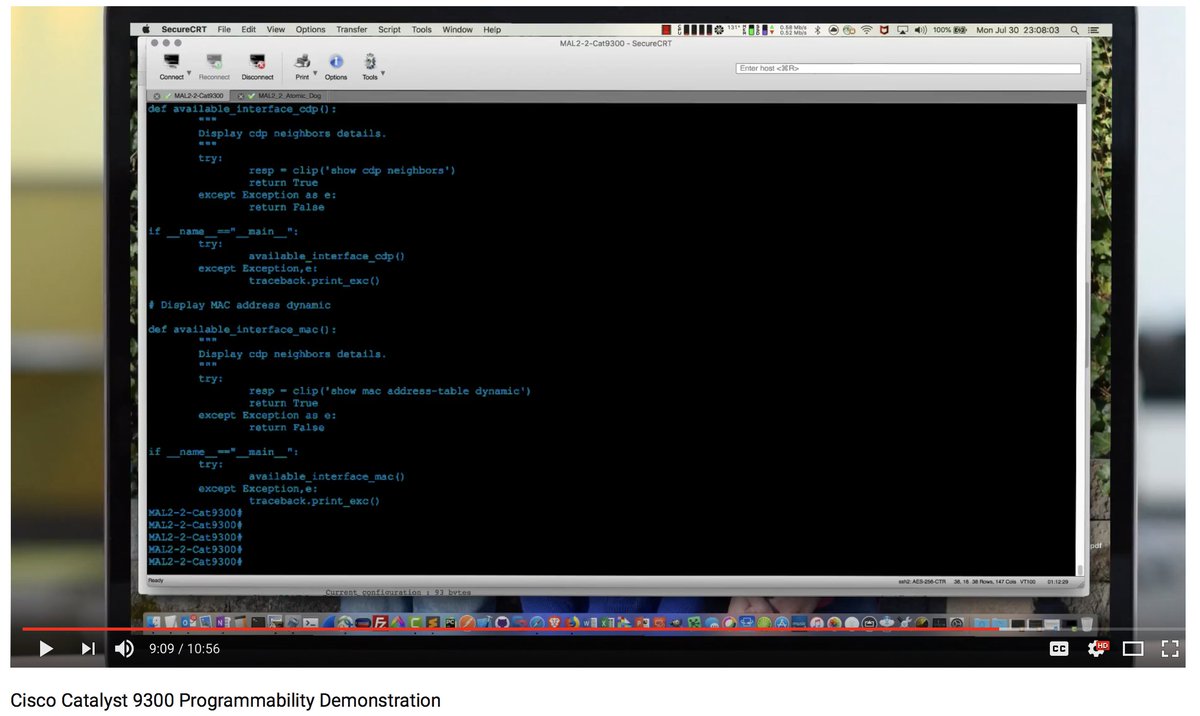Click the FileZilla icon in the Dock
The height and width of the screenshot is (716, 1200).
pos(380,622)
